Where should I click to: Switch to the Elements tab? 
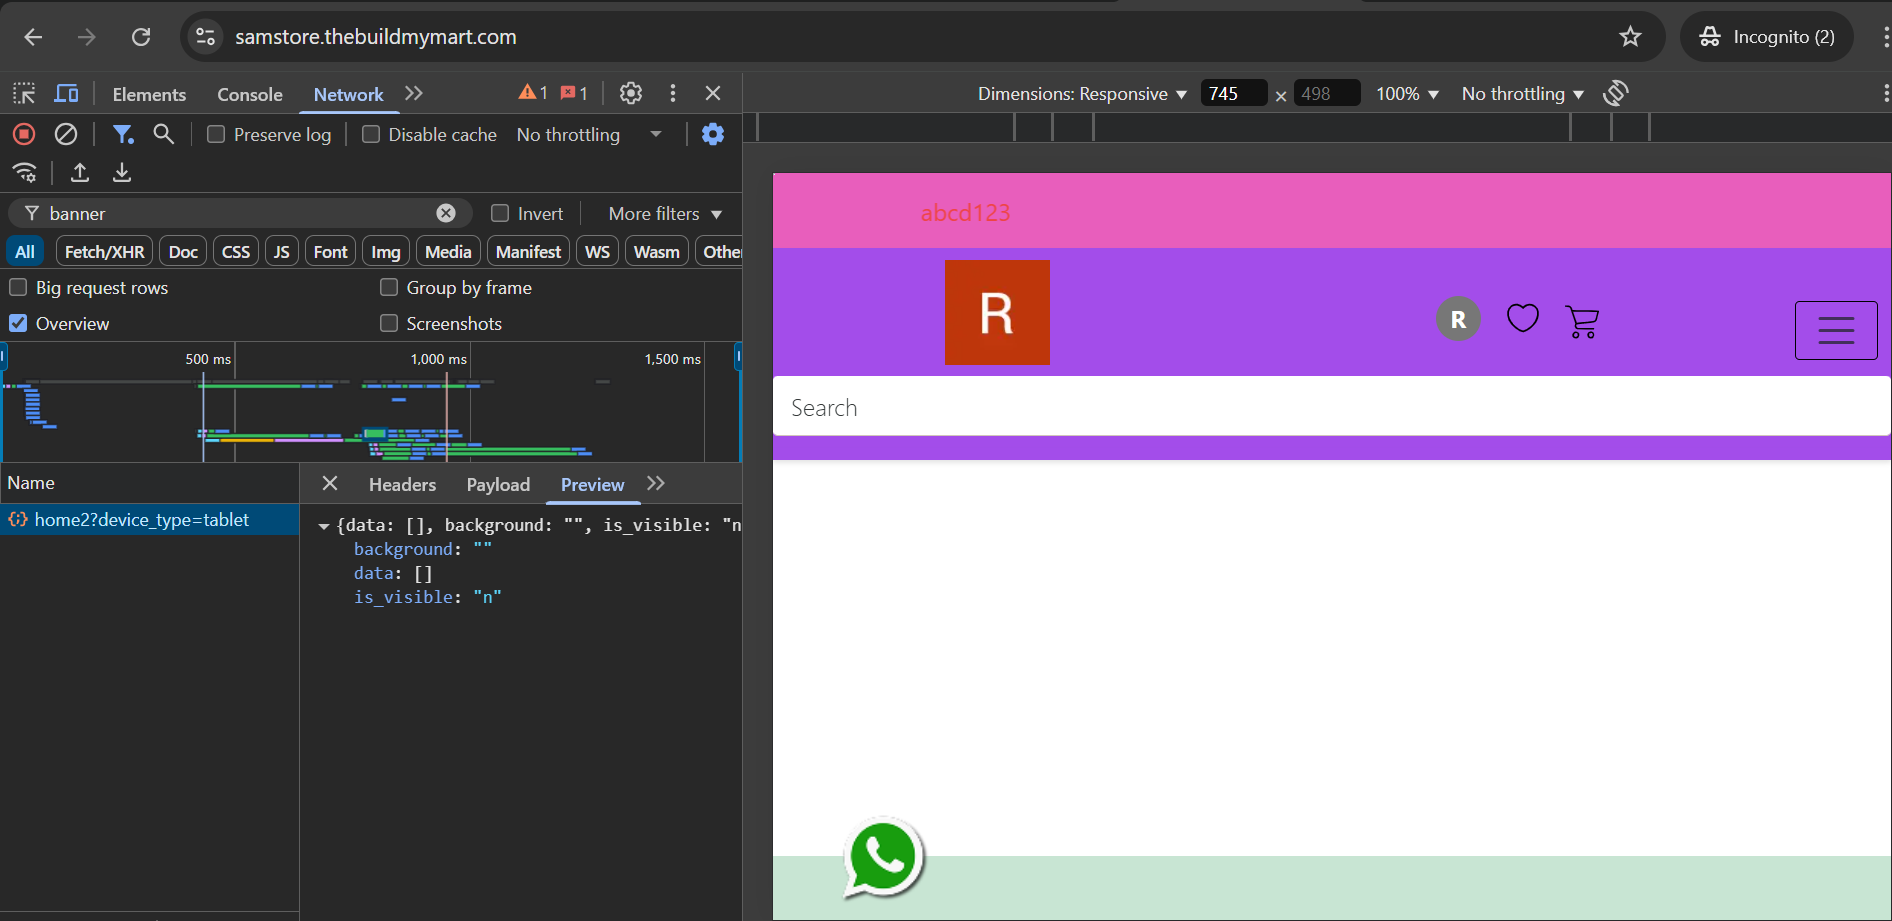[149, 94]
